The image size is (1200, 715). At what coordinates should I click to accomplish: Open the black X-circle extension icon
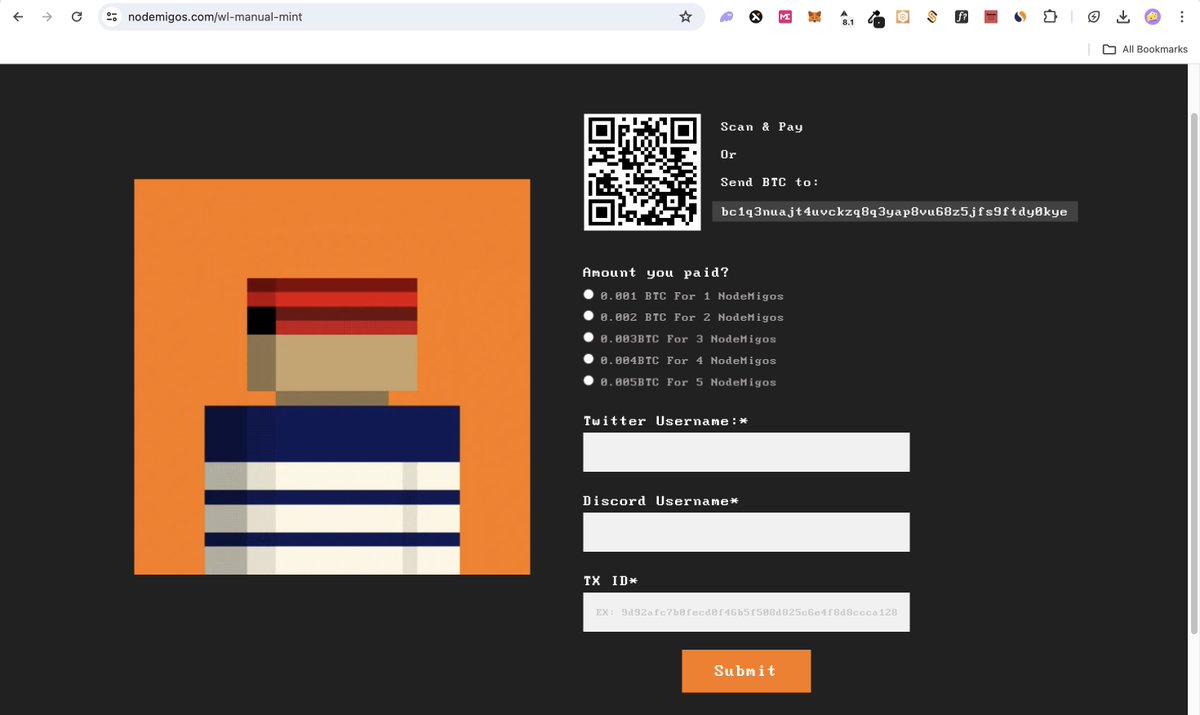[757, 17]
